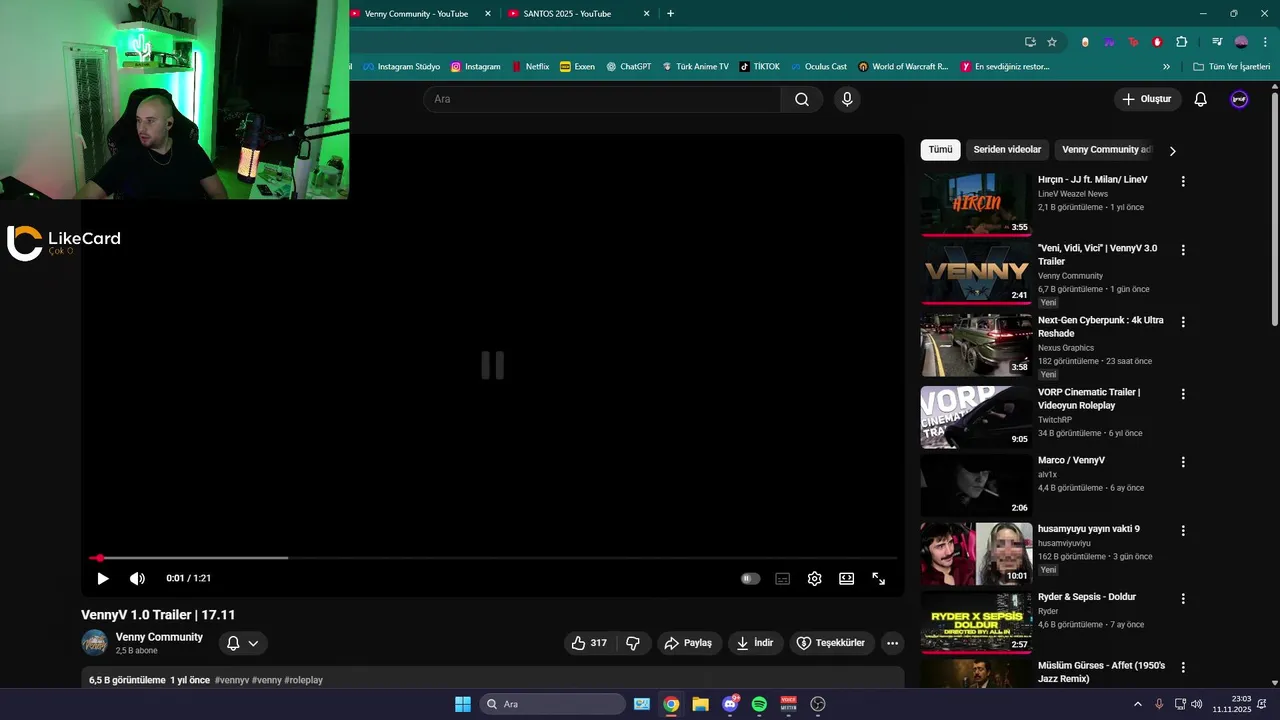Open the VORP Cinematic Trailer thumbnail

976,417
